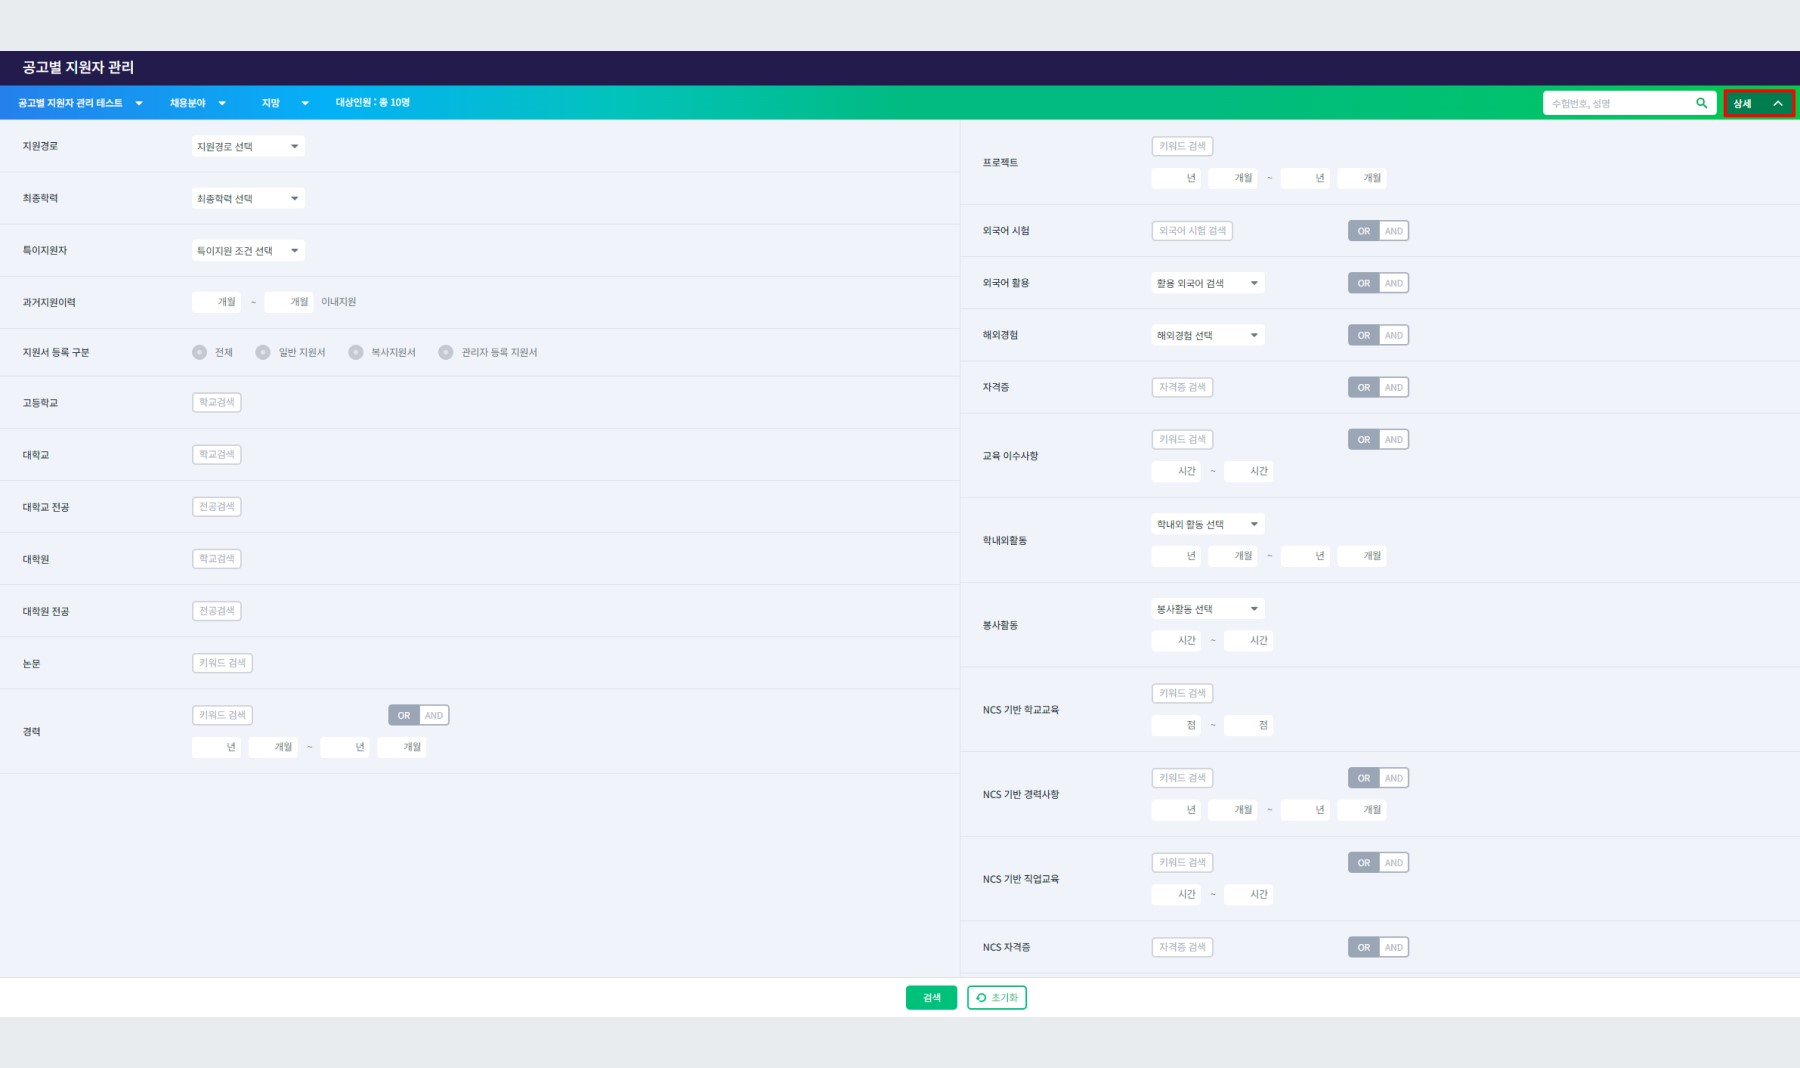Toggle OR/AND switch for 해외경험
The image size is (1800, 1068).
1379,335
